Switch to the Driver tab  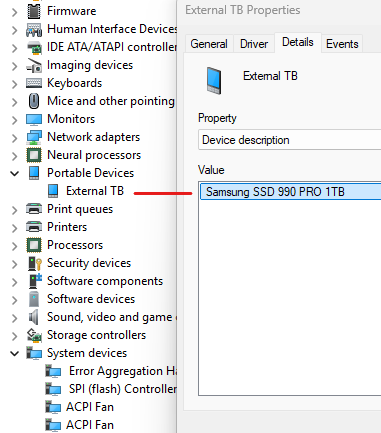[254, 44]
